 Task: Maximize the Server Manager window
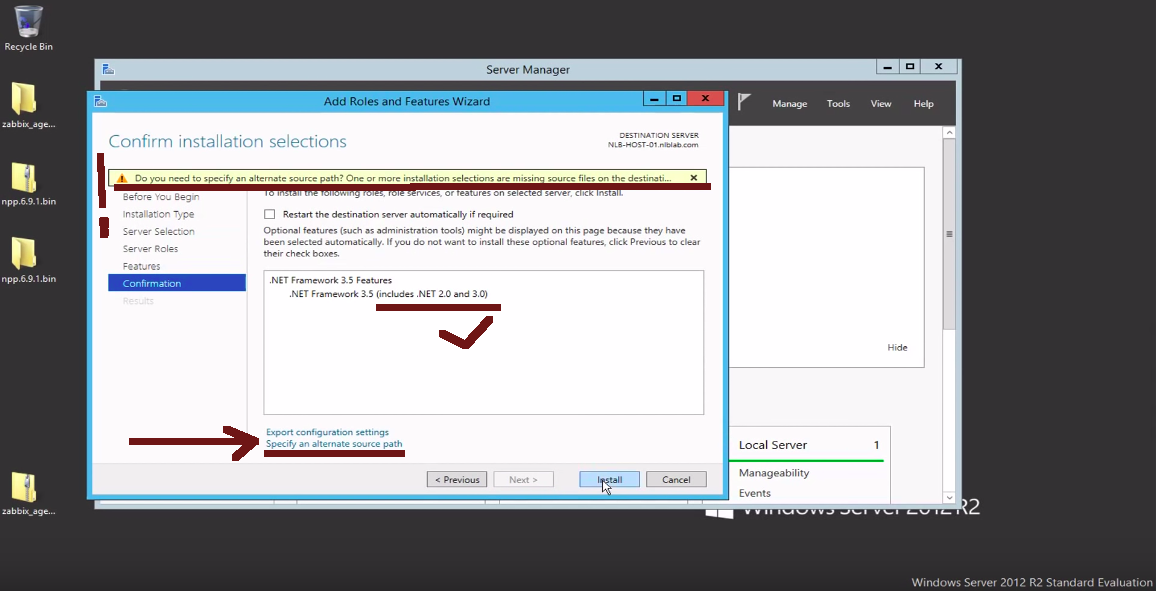point(910,66)
